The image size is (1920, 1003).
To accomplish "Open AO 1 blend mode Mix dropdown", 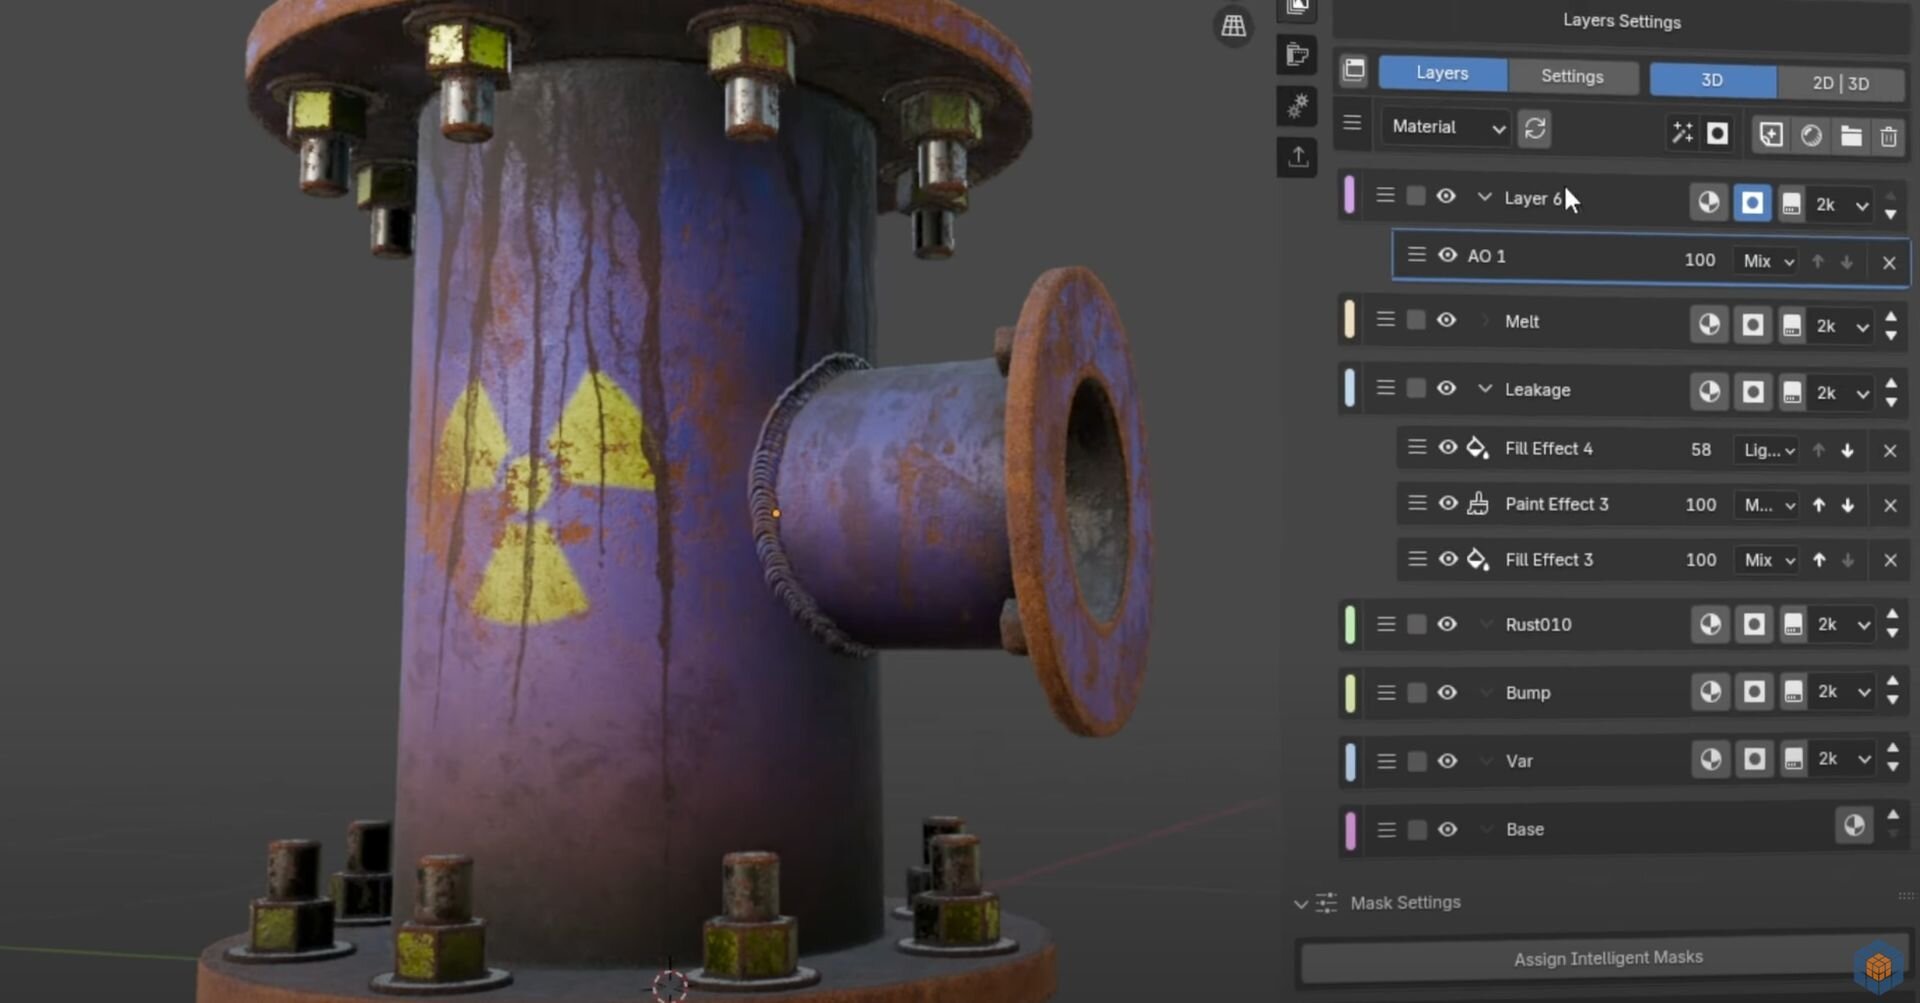I will 1766,261.
